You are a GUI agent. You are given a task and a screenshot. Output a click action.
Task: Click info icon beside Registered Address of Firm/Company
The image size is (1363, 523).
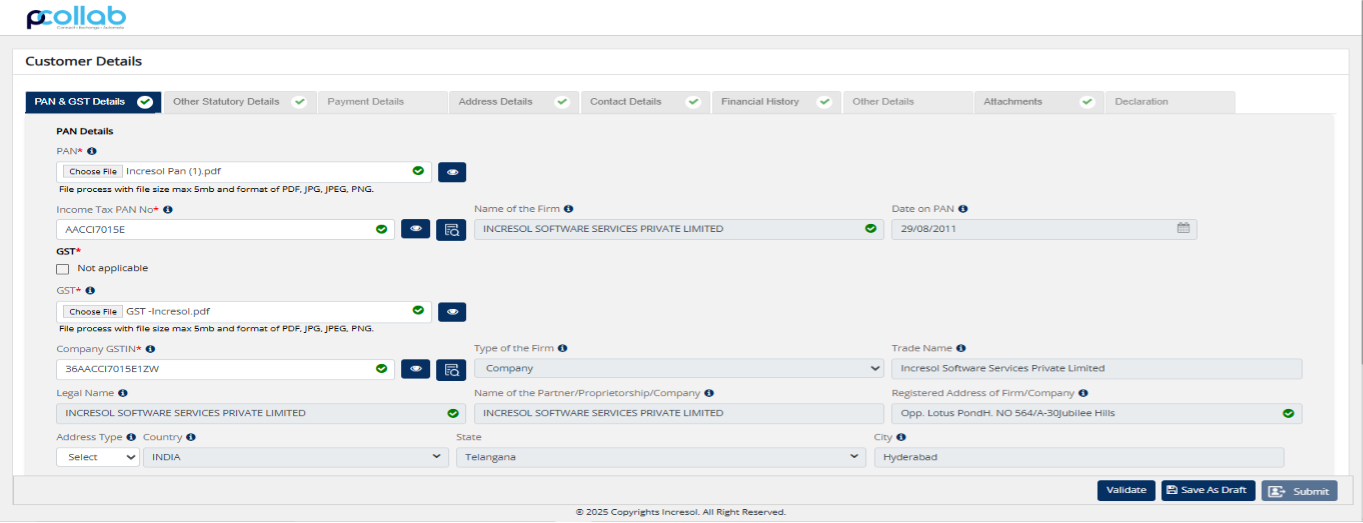click(1084, 393)
